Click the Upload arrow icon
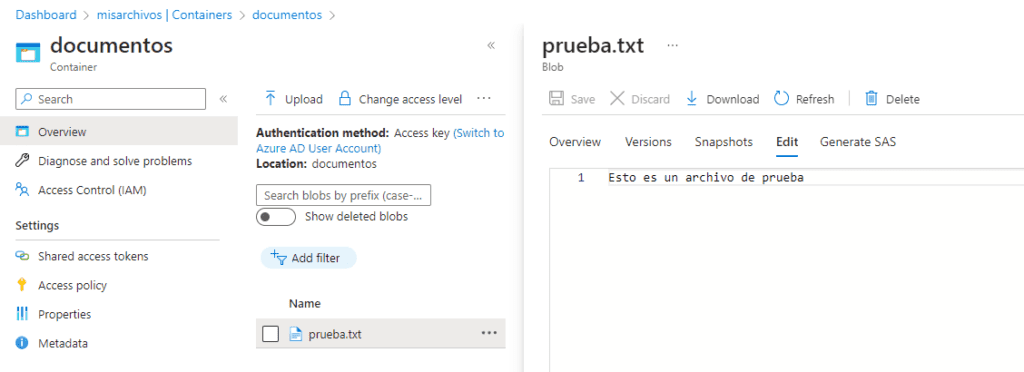Screen dimensions: 1024x372 coord(270,99)
